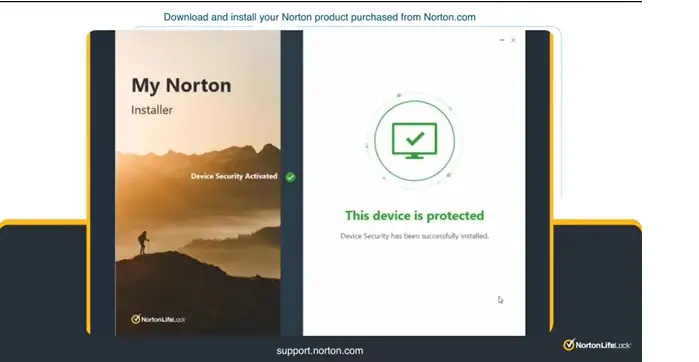This screenshot has width=699, height=362.
Task: Select the Device Security Activated step label
Action: pos(234,176)
